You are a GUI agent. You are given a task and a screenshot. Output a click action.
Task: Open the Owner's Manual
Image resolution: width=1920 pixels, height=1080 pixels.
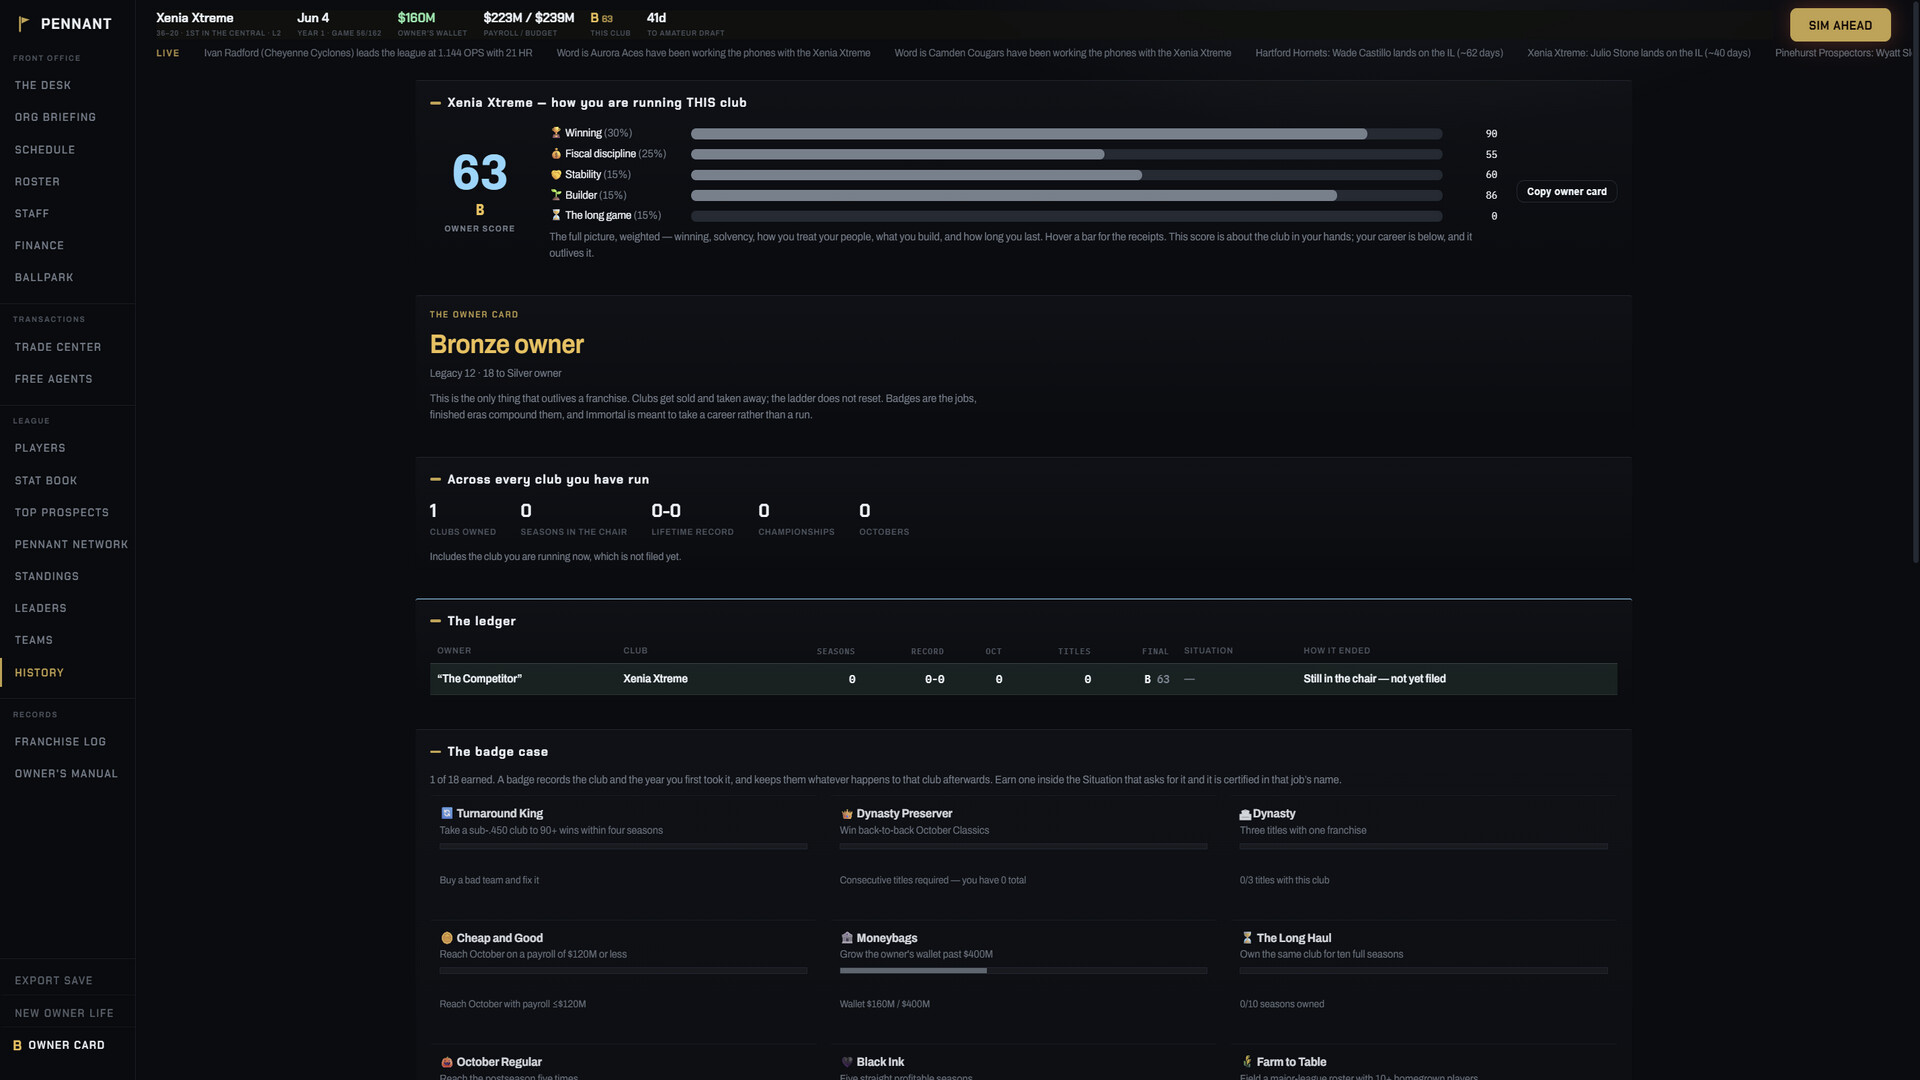(x=67, y=774)
